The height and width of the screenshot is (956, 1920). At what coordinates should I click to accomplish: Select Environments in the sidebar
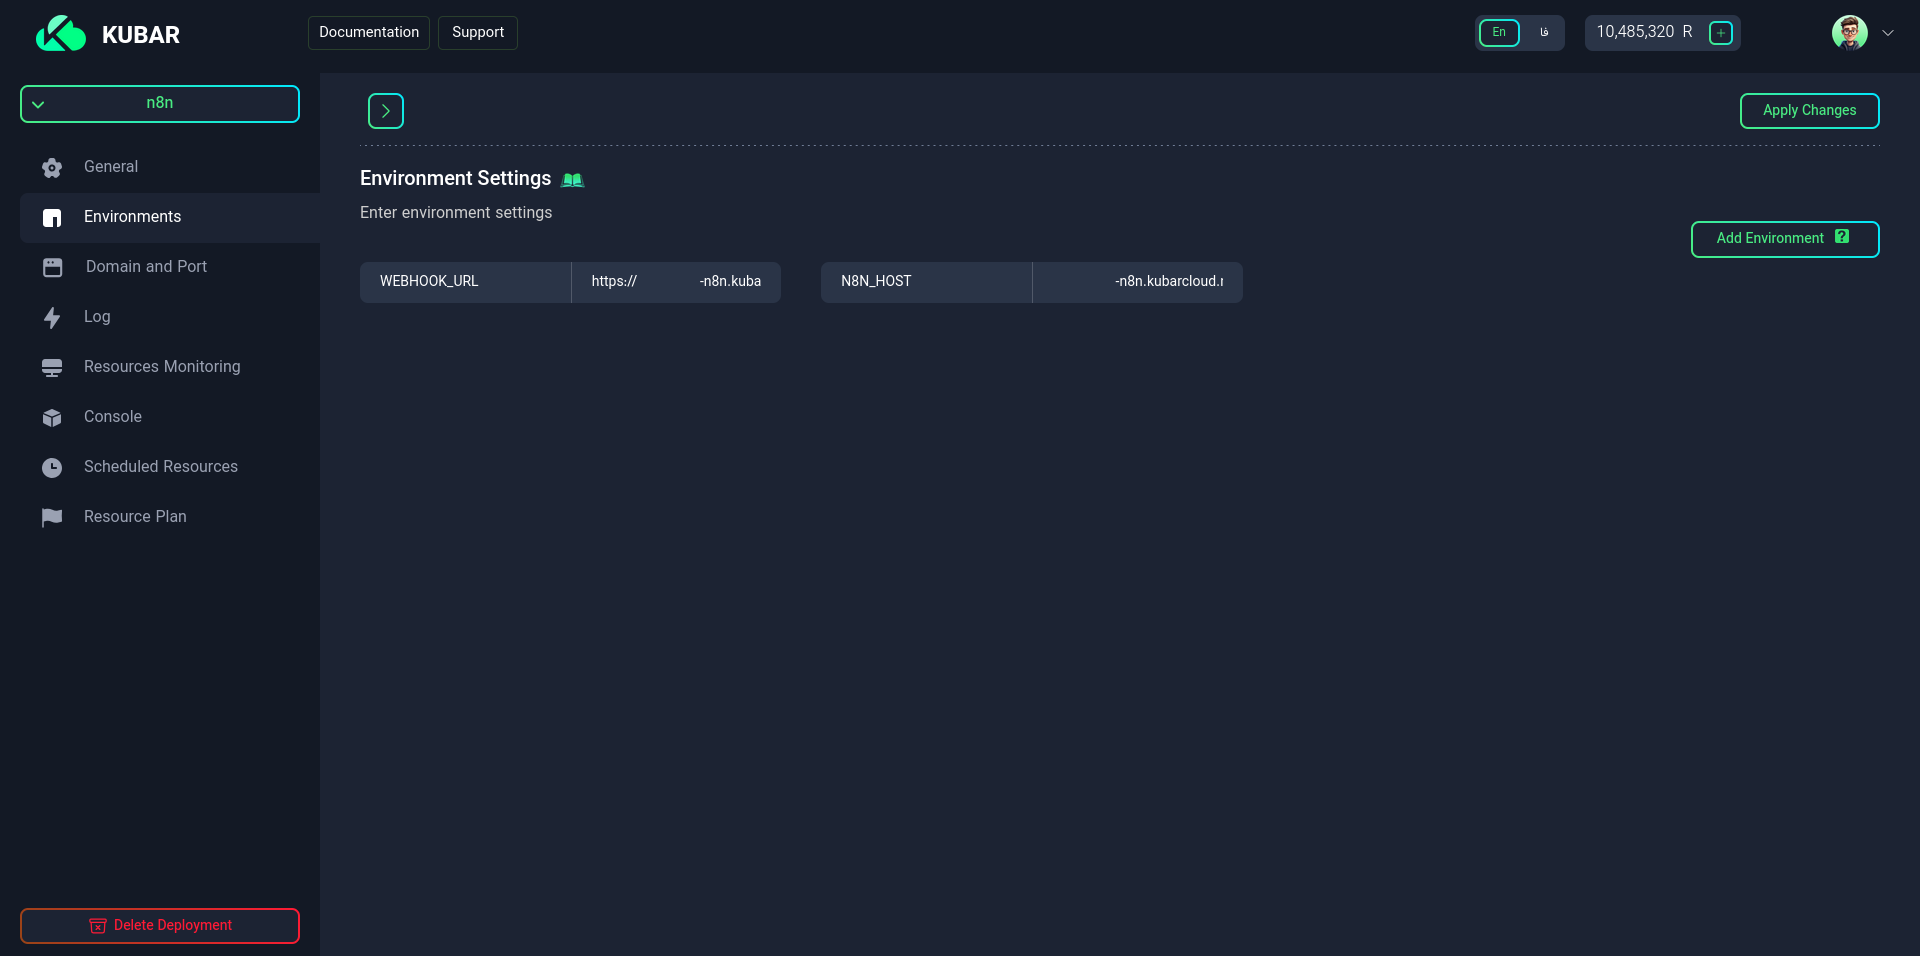(170, 217)
